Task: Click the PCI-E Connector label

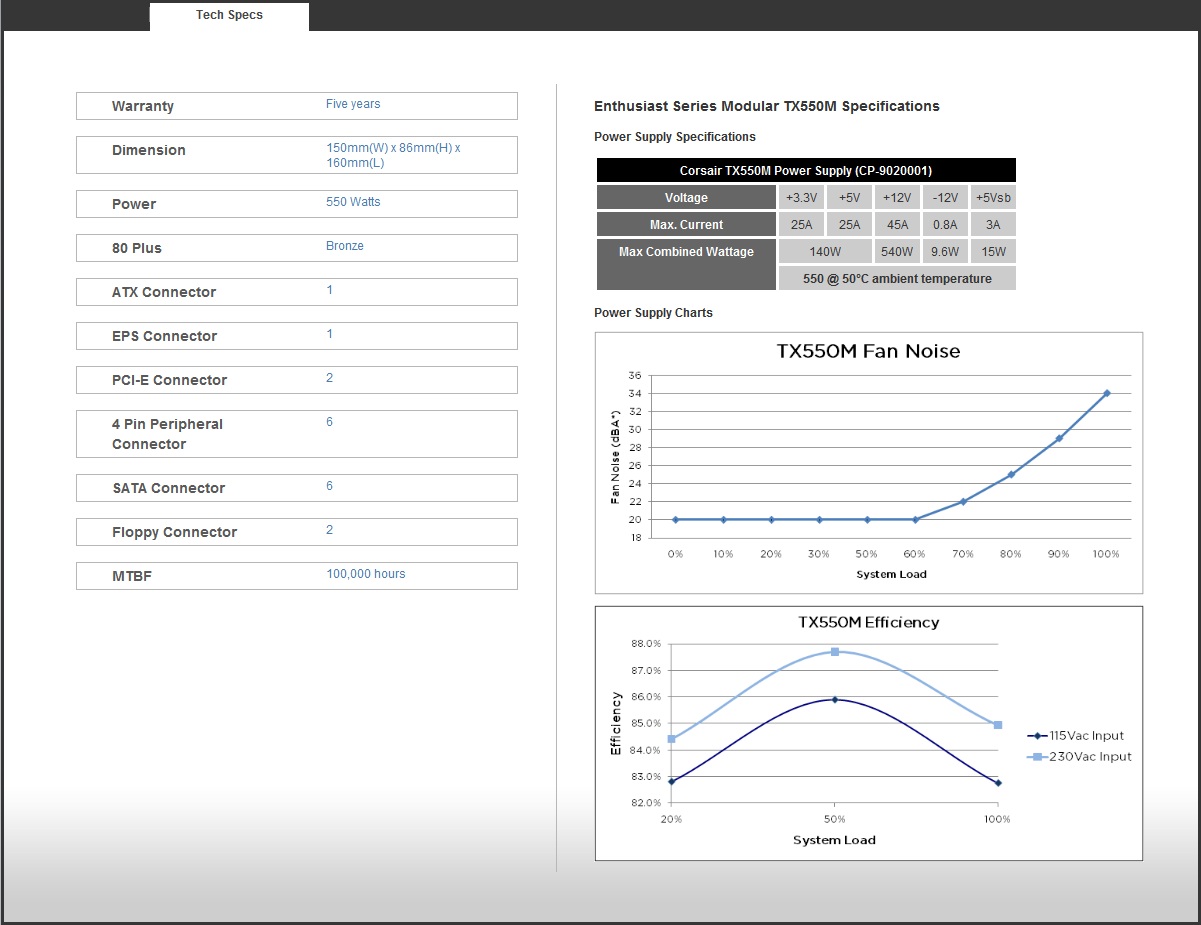Action: [170, 380]
